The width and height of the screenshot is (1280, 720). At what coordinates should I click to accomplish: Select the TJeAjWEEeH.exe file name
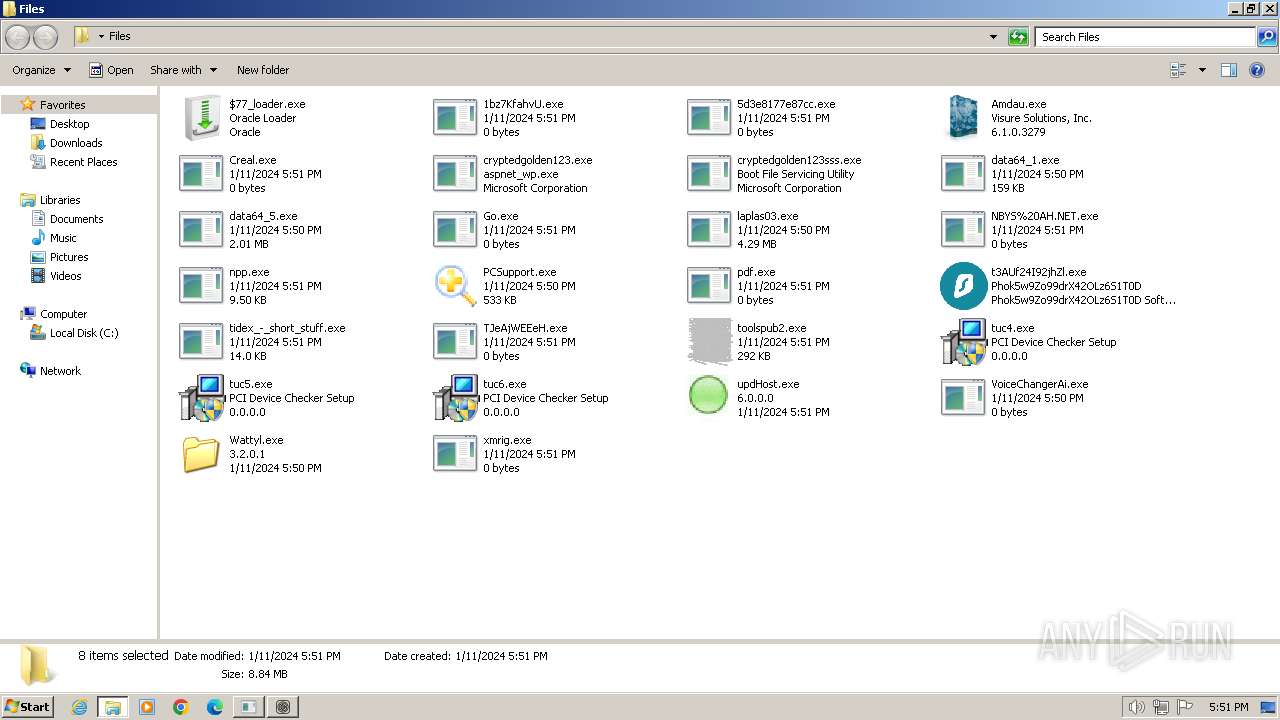click(525, 328)
